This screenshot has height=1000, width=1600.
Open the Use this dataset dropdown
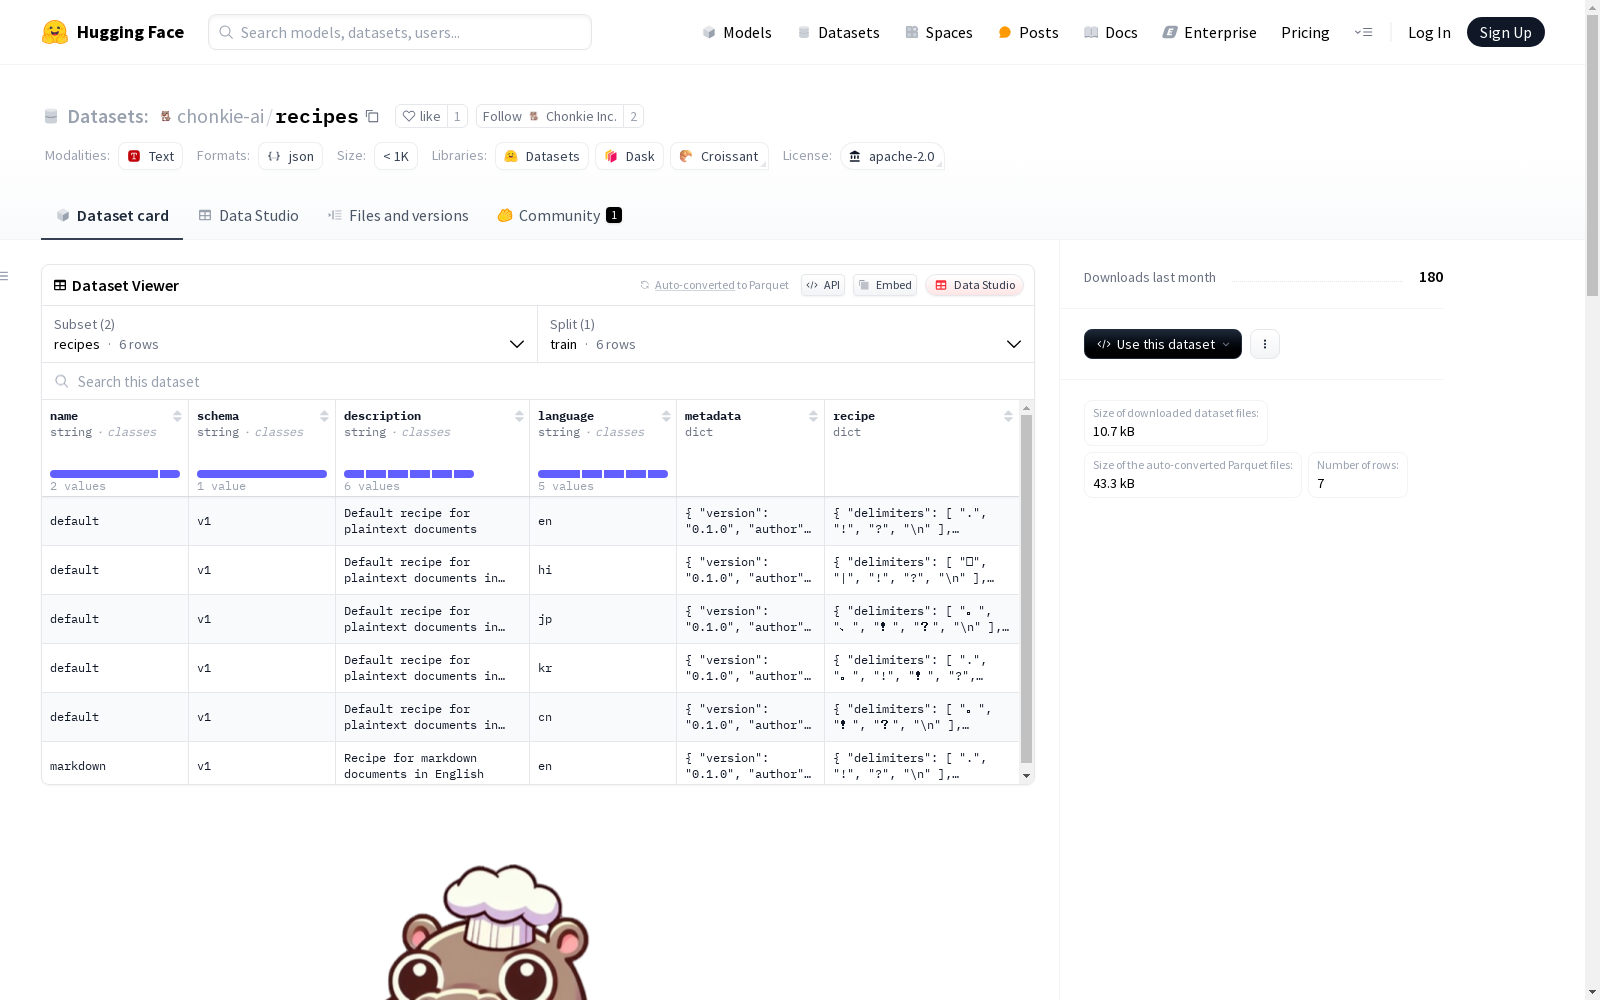(1163, 344)
